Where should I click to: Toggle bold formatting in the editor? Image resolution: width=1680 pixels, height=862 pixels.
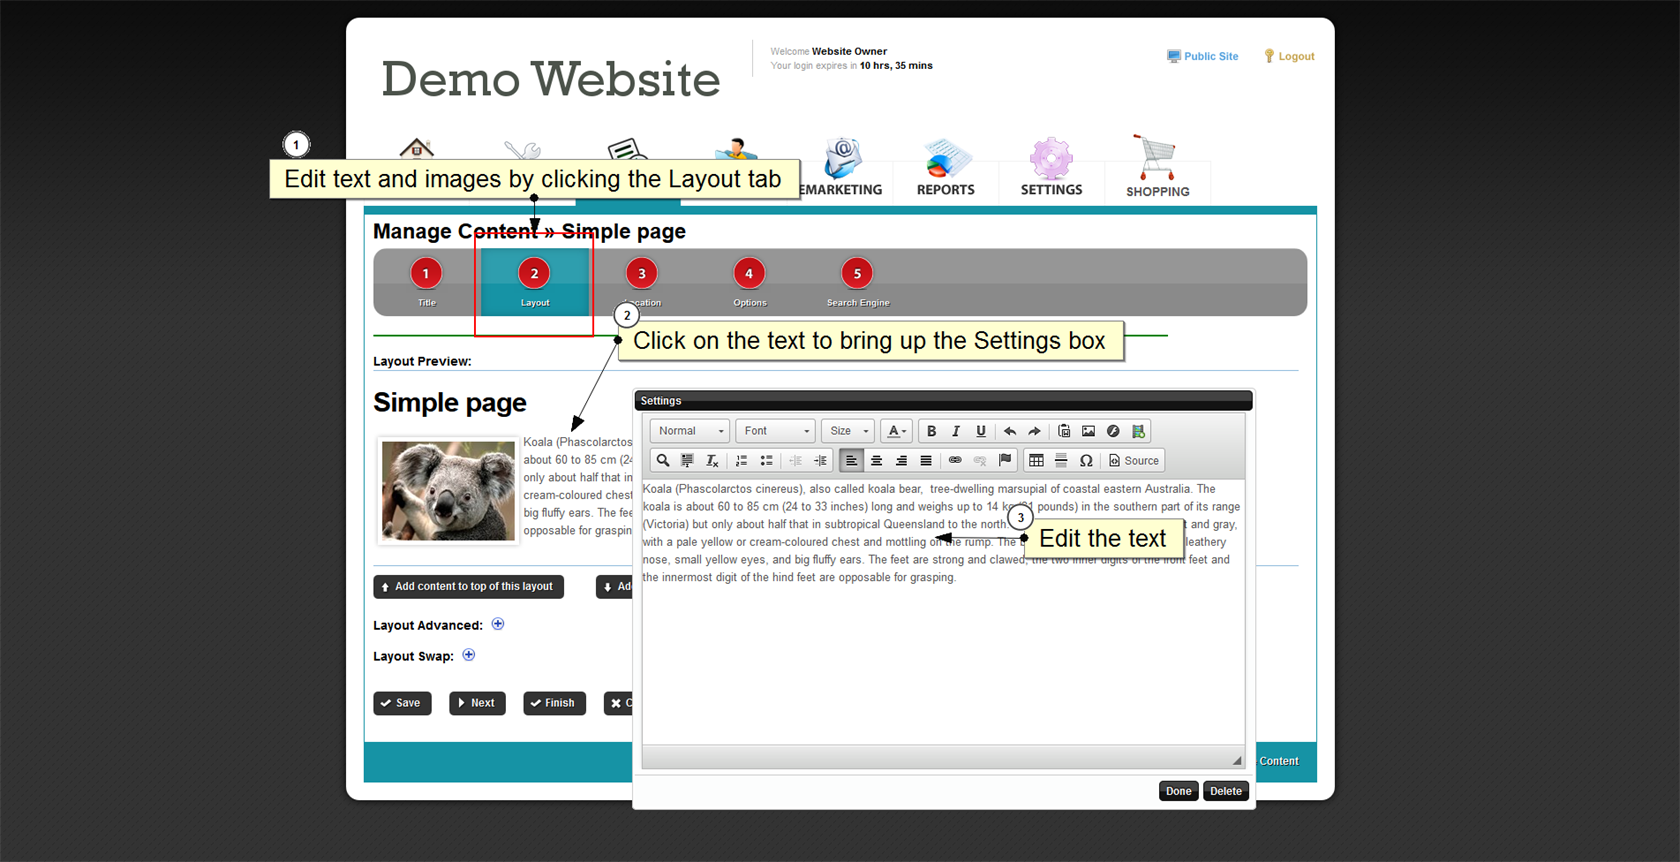[x=931, y=431]
